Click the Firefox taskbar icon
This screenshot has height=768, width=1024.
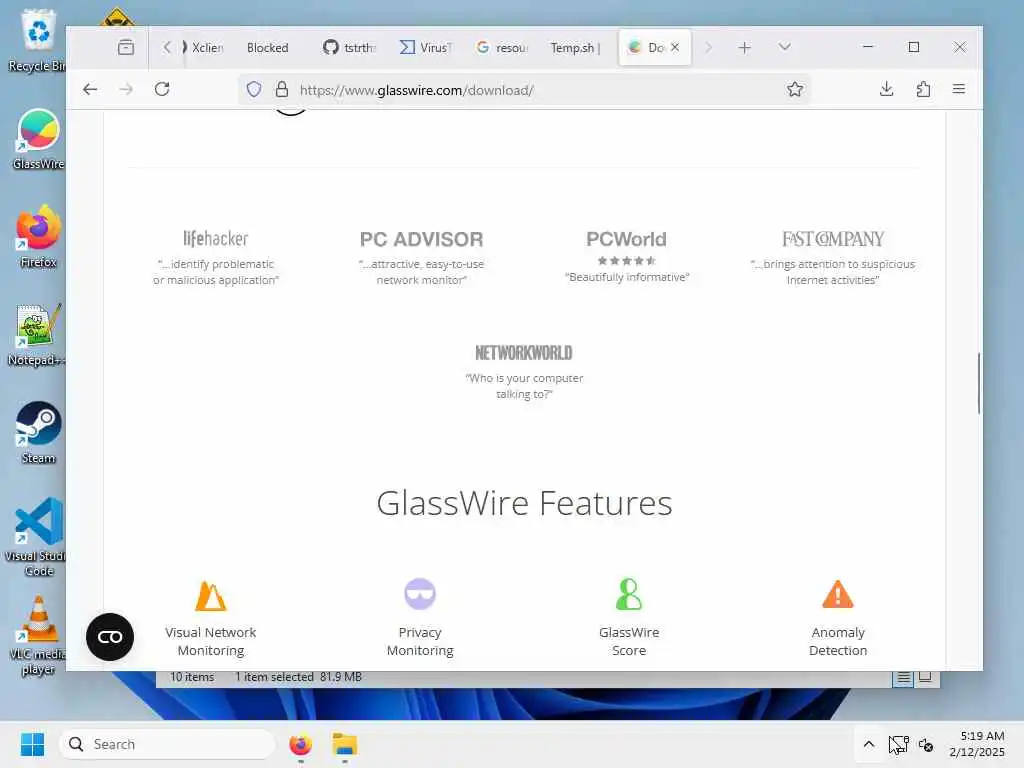(300, 744)
